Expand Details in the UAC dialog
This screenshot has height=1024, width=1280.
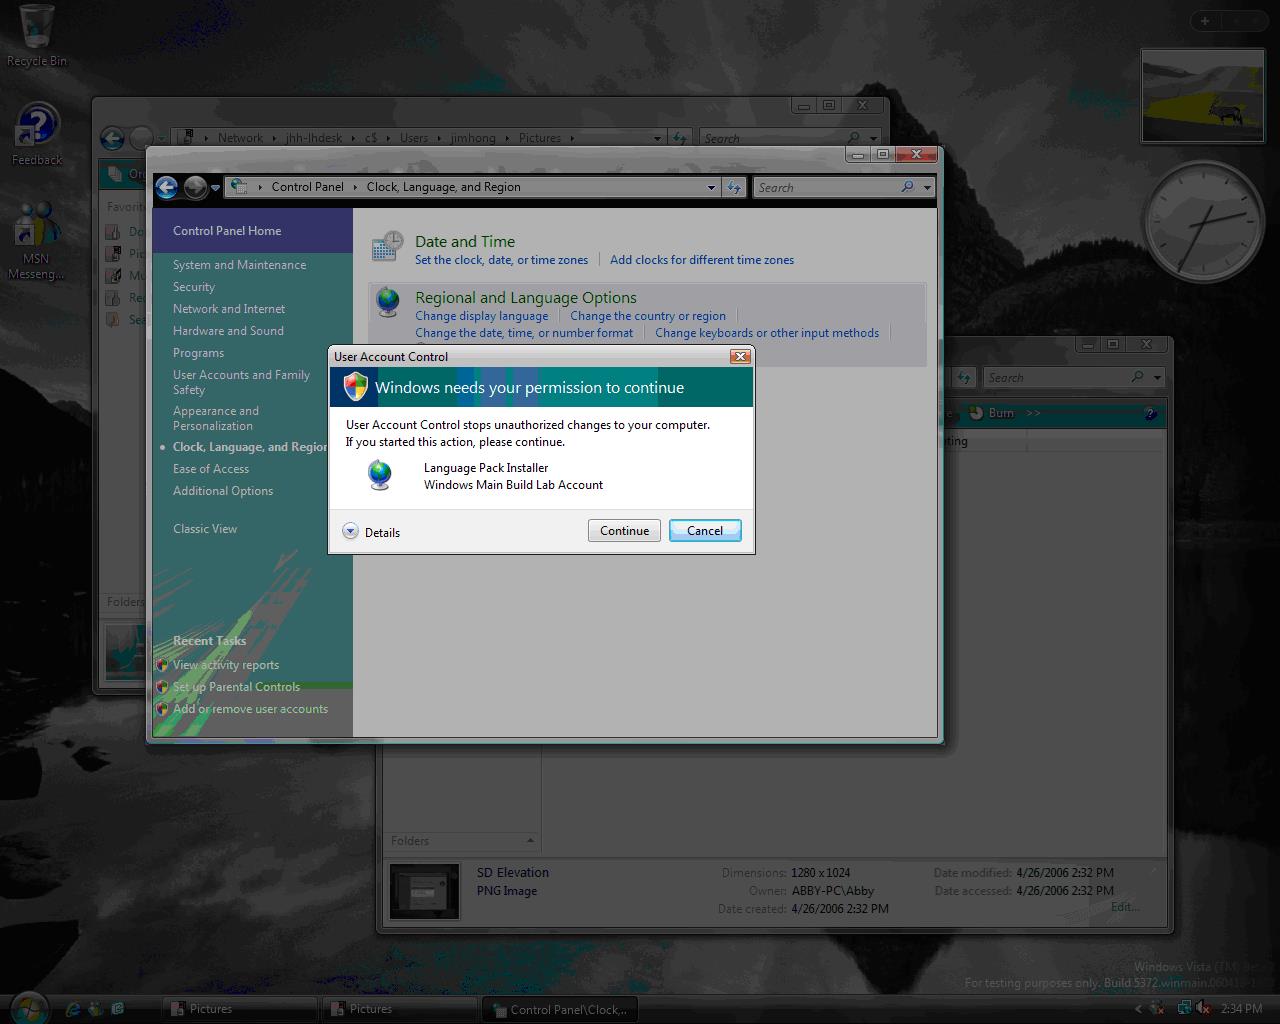[371, 532]
